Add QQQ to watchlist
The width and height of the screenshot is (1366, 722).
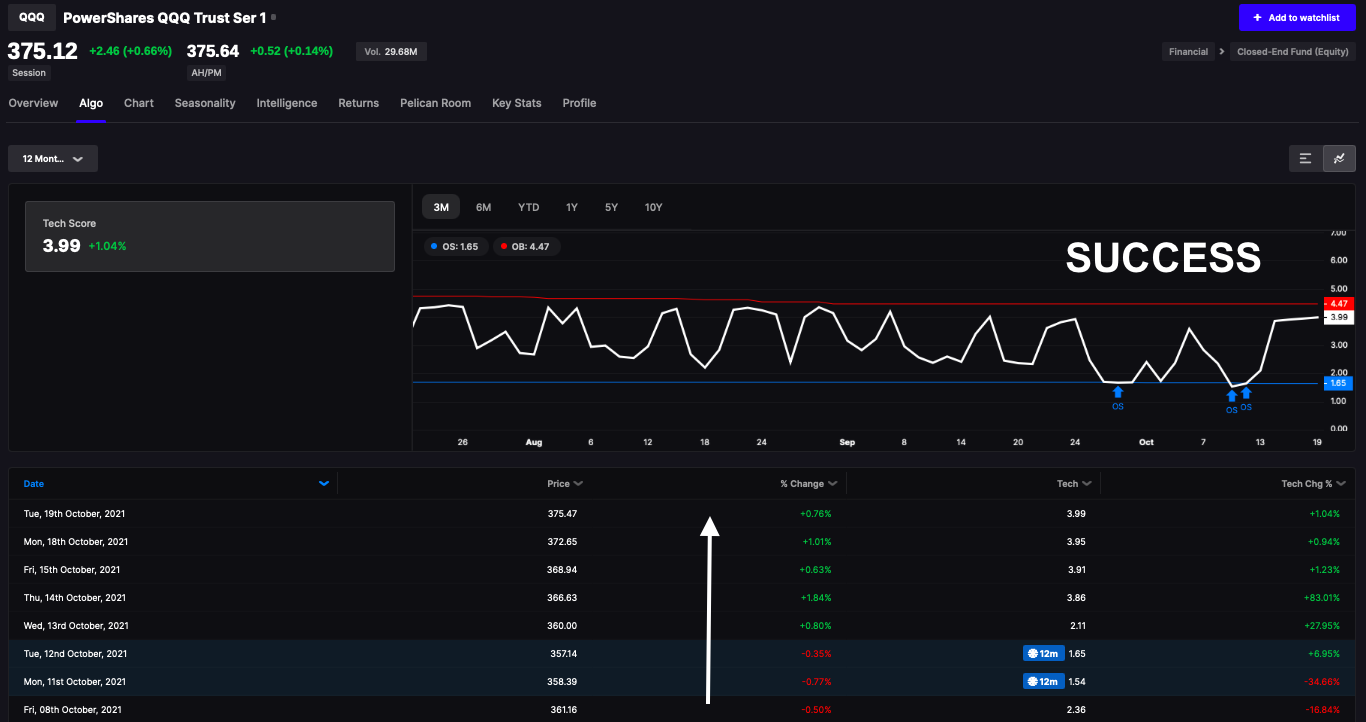pyautogui.click(x=1297, y=18)
